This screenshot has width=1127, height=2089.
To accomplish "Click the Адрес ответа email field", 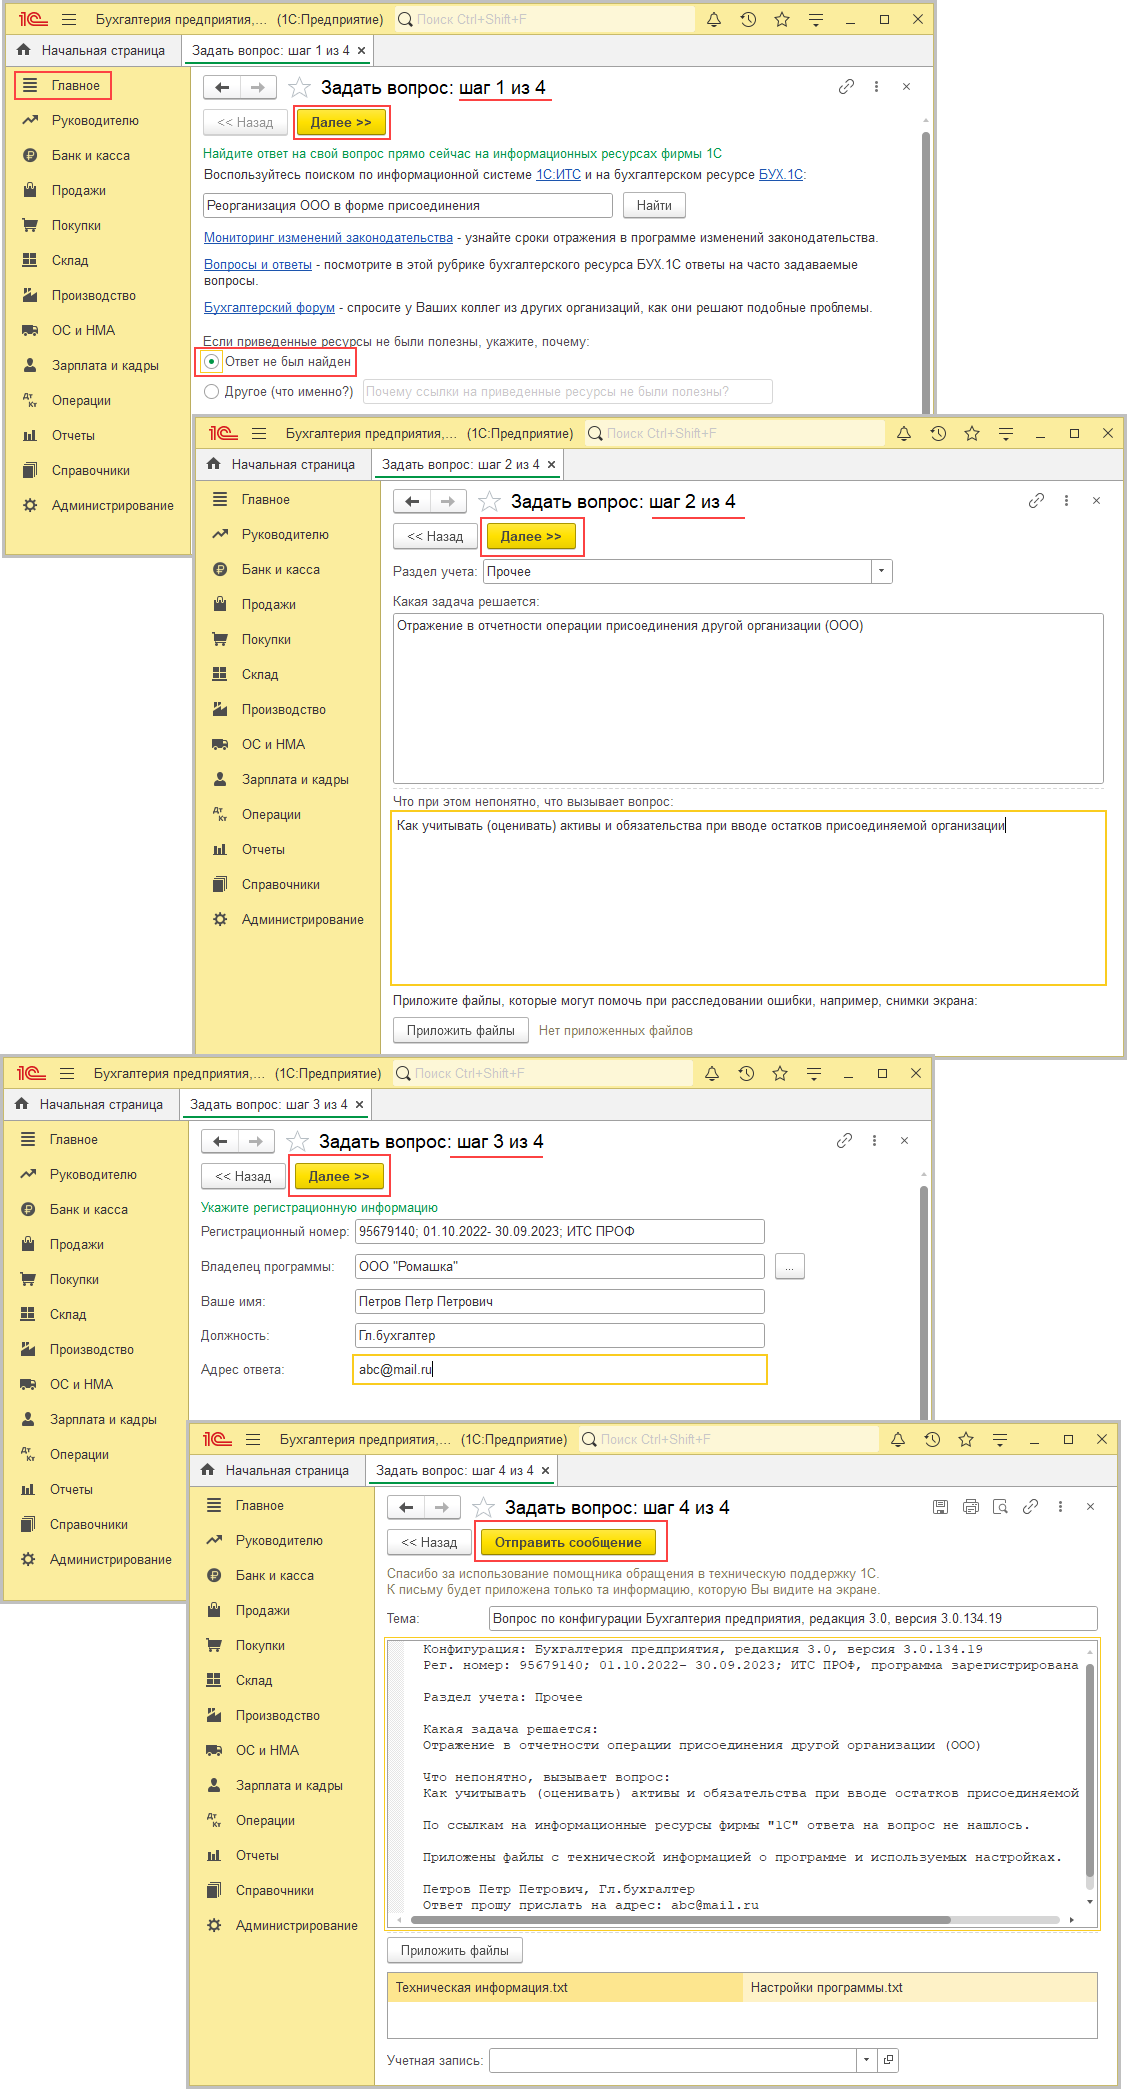I will tap(560, 1370).
